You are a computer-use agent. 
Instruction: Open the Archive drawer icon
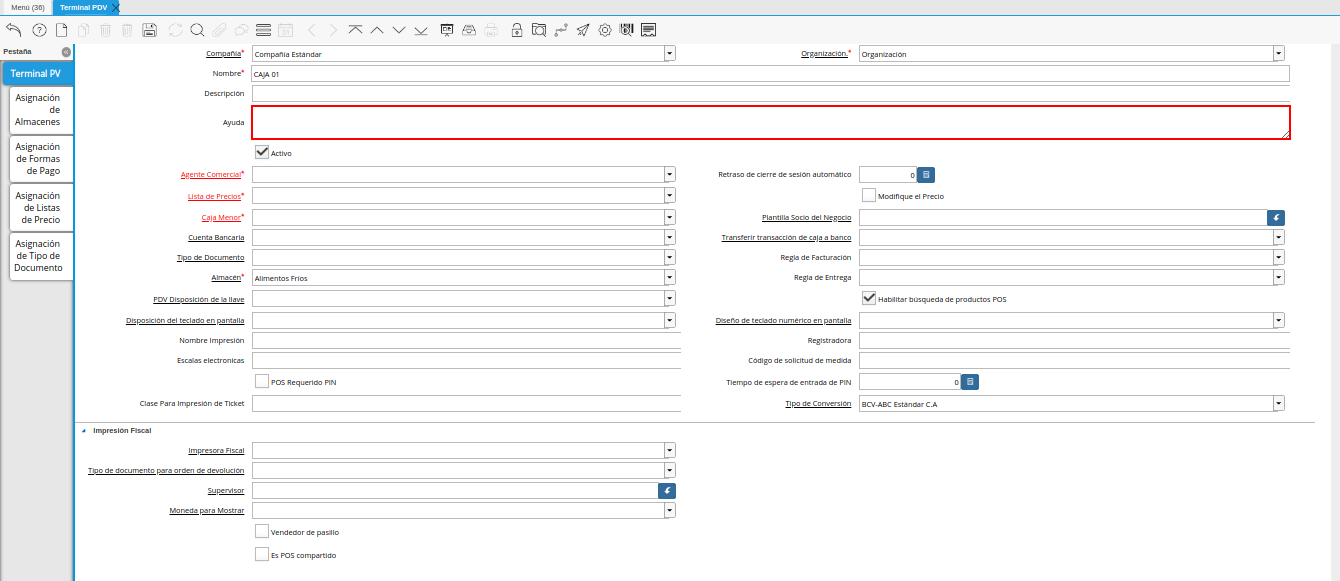pos(469,30)
